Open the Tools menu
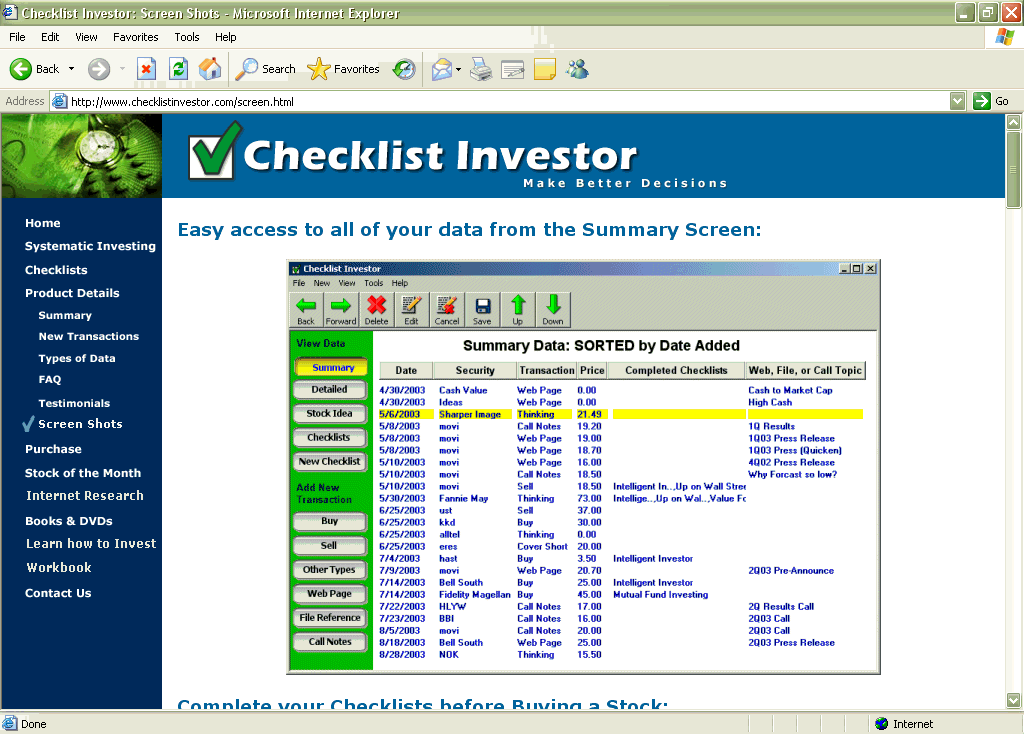1024x734 pixels. tap(186, 37)
